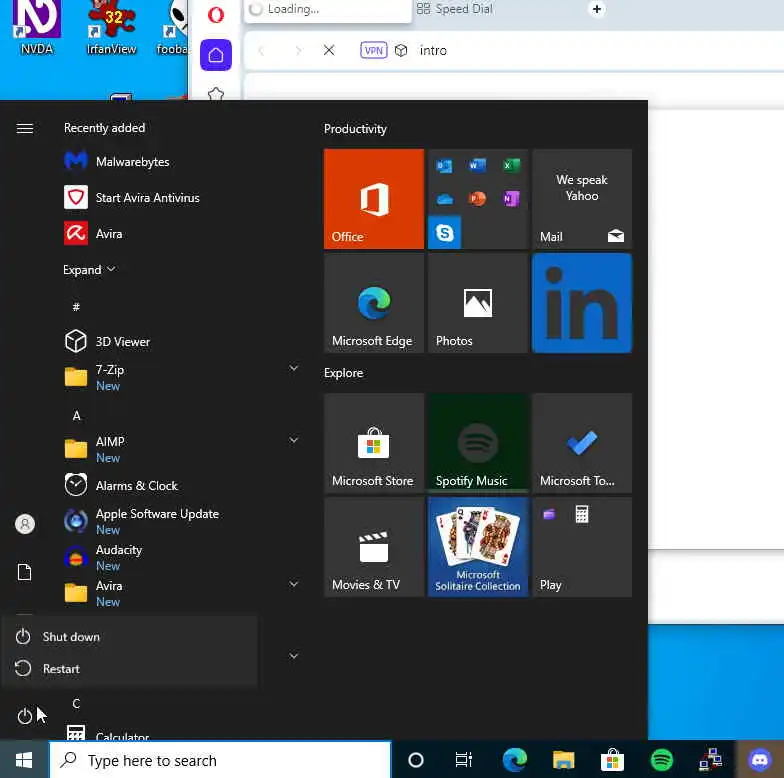Open the Office tile

pyautogui.click(x=374, y=199)
